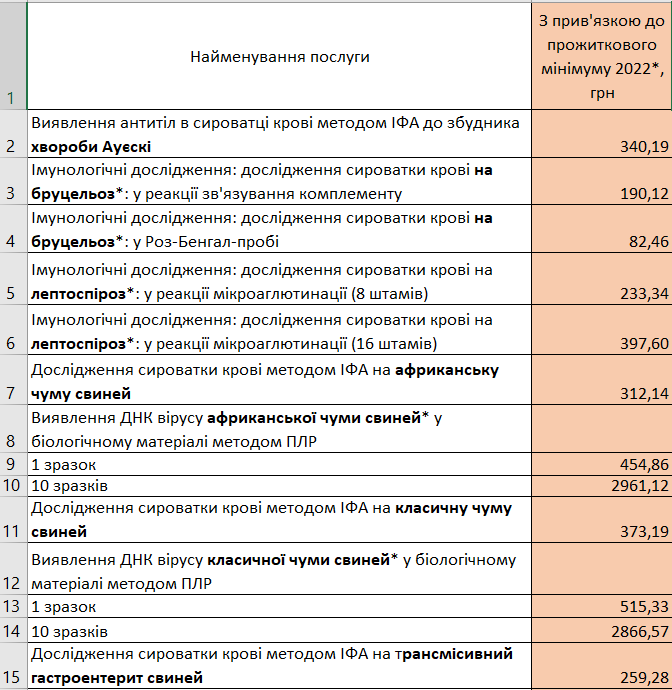The width and height of the screenshot is (672, 690).
Task: Click the класичну чуму свиней ІФА cell
Action: point(279,520)
